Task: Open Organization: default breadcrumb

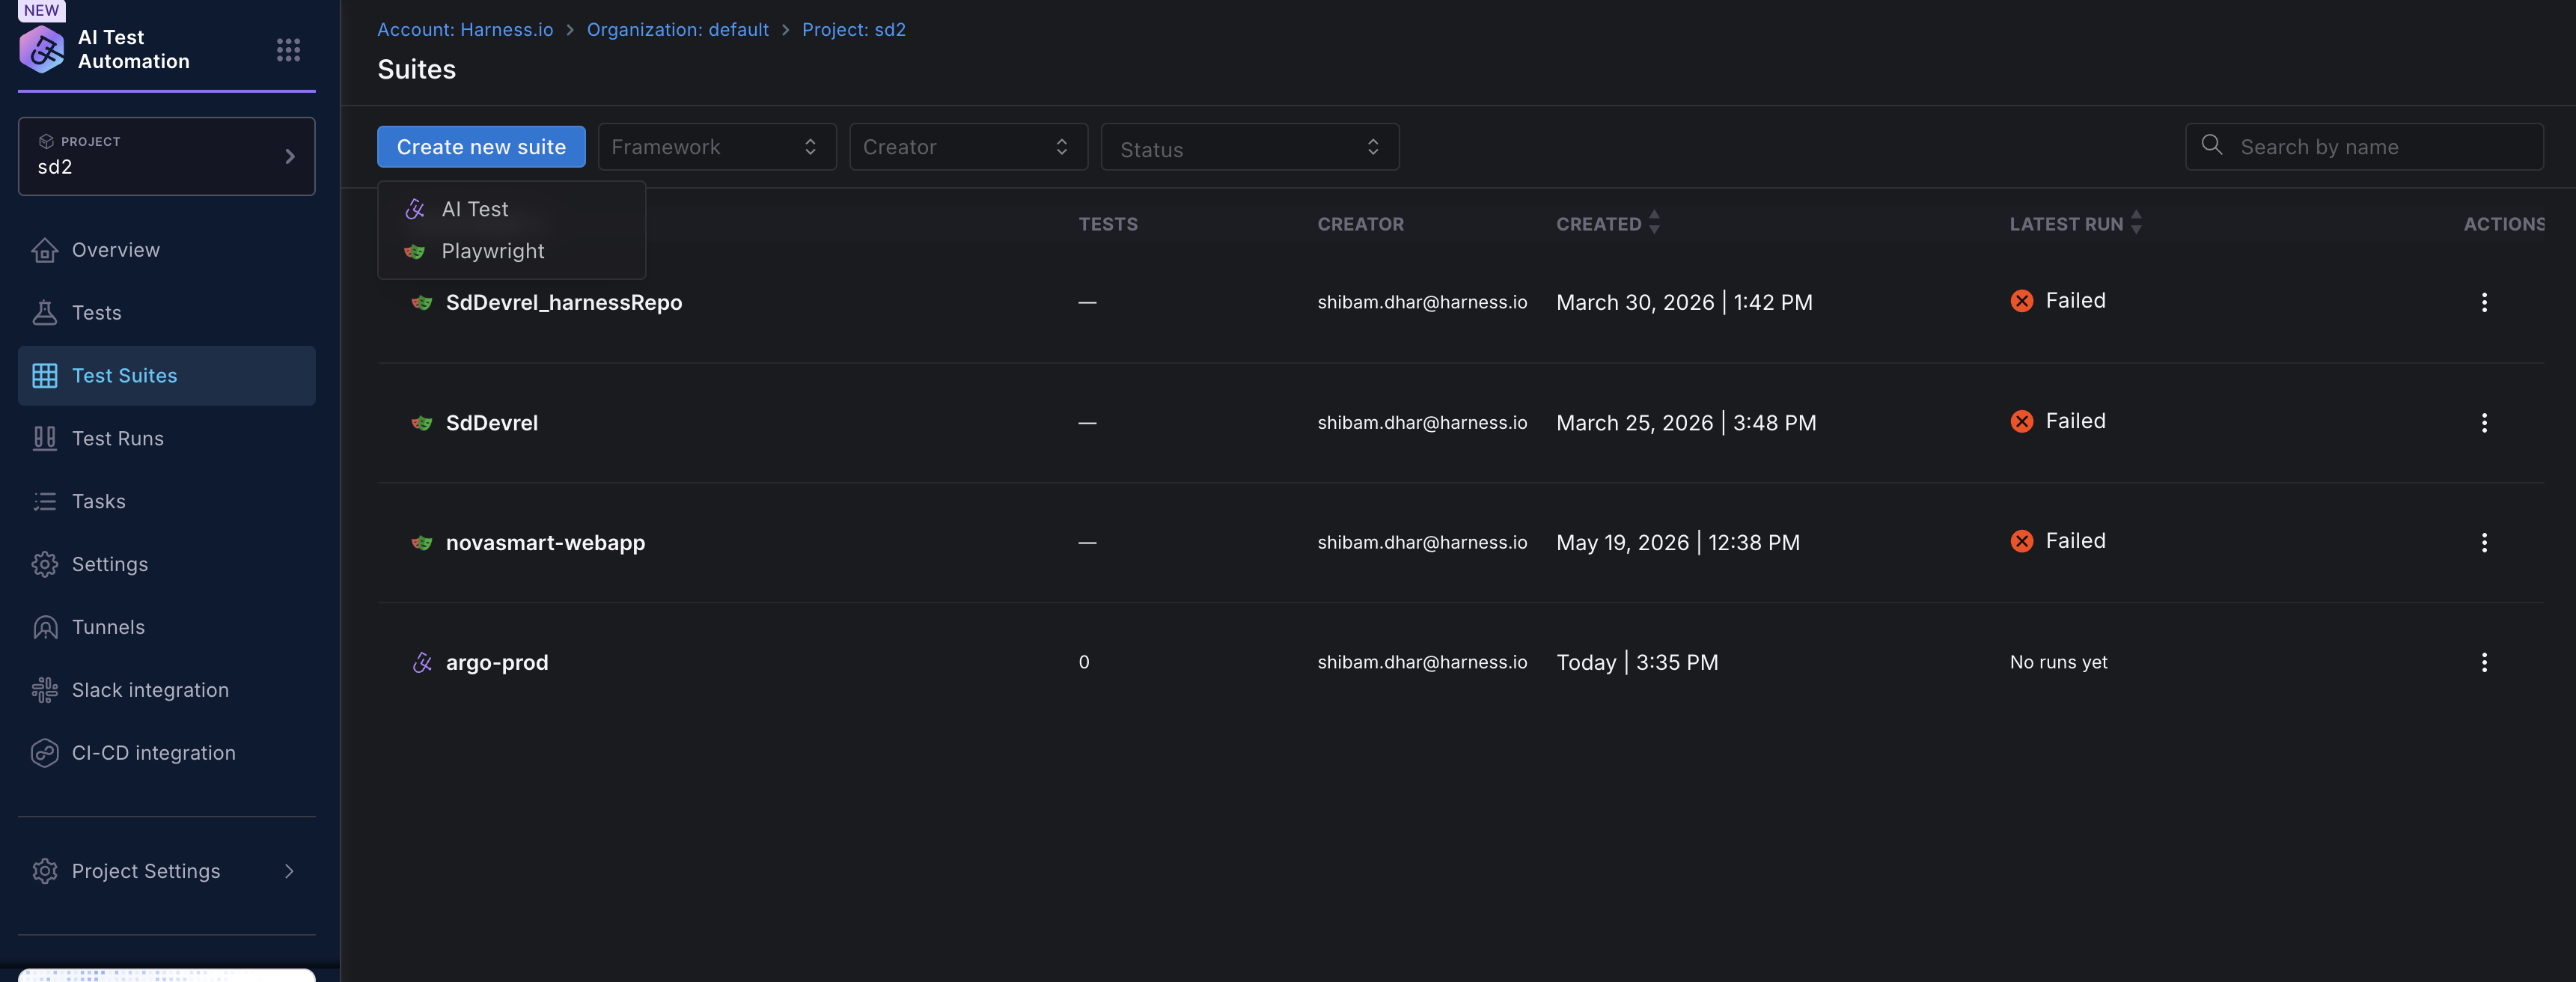Action: 678,30
